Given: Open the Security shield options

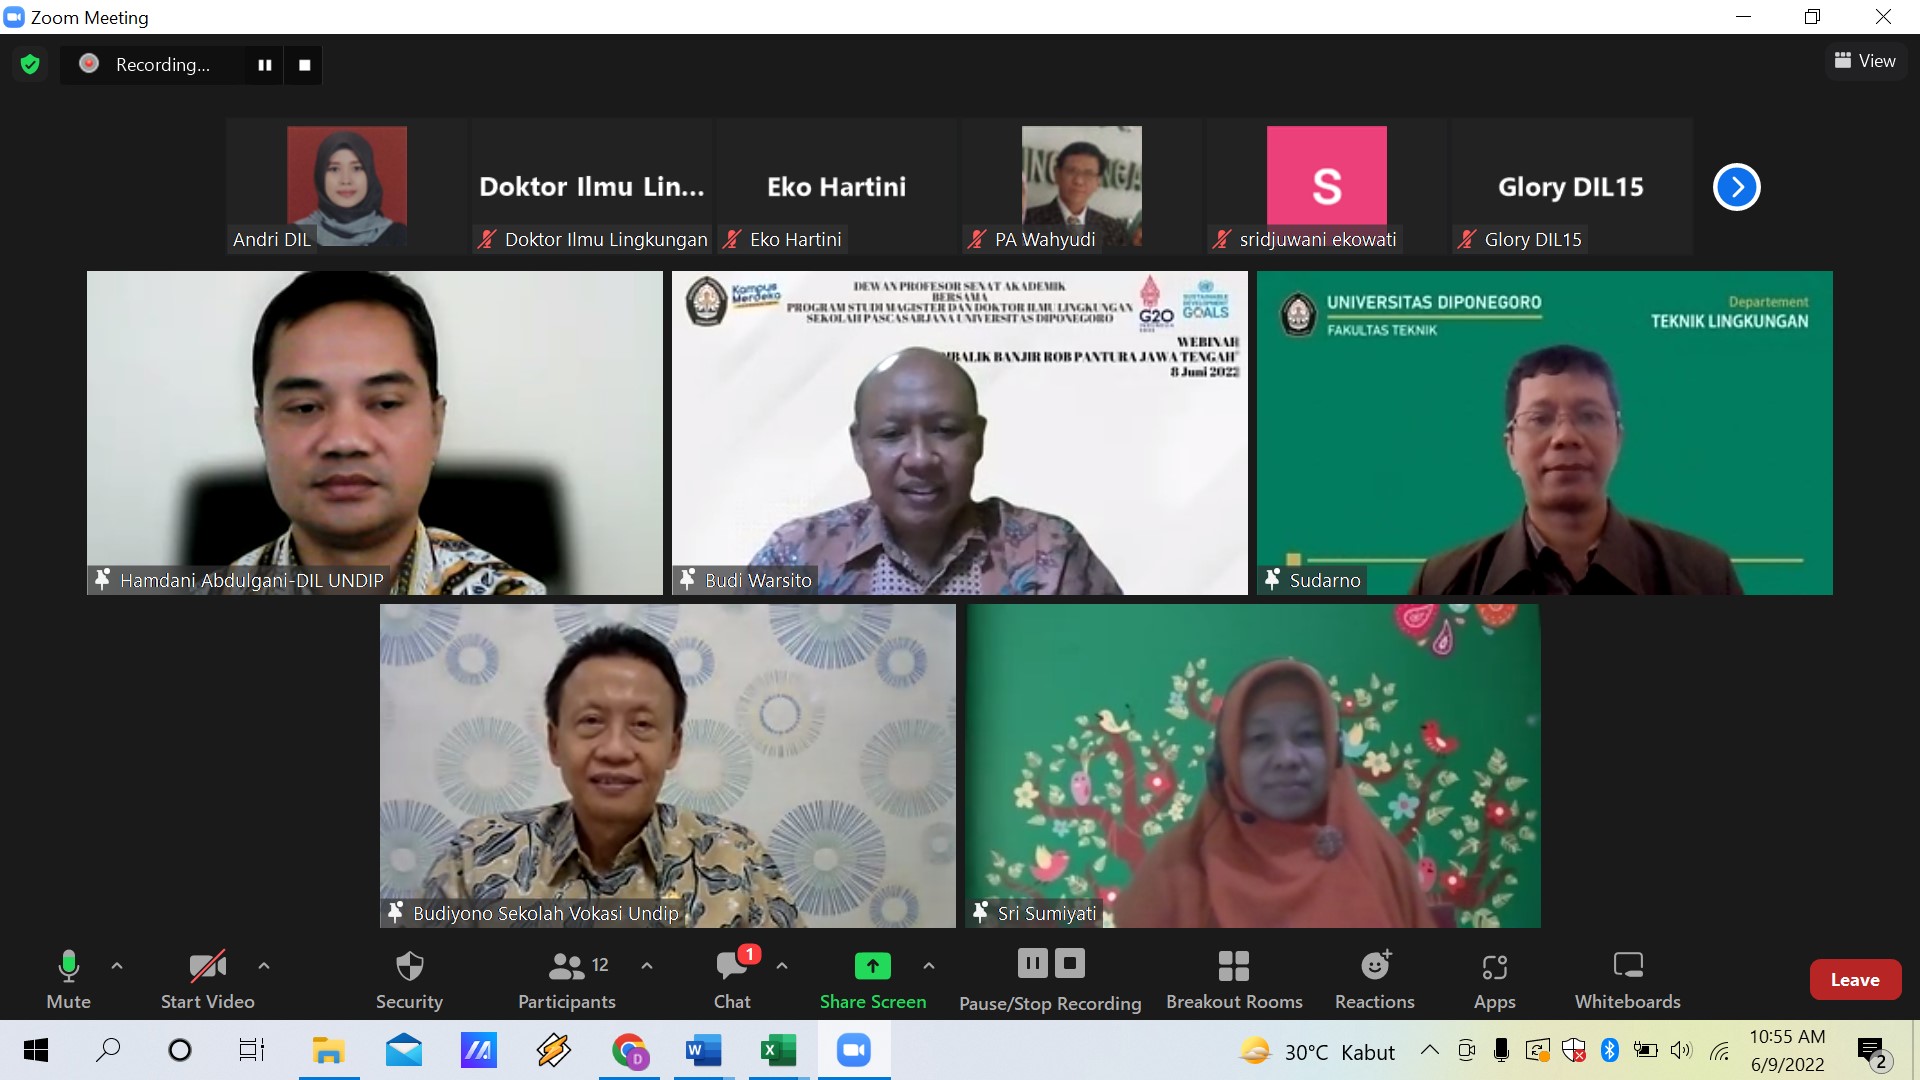Looking at the screenshot, I should pos(409,980).
